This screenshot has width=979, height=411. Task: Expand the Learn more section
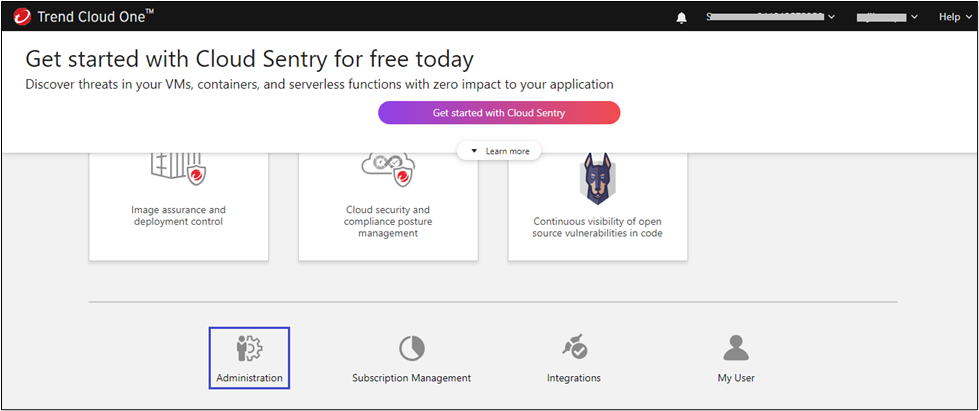(x=500, y=150)
